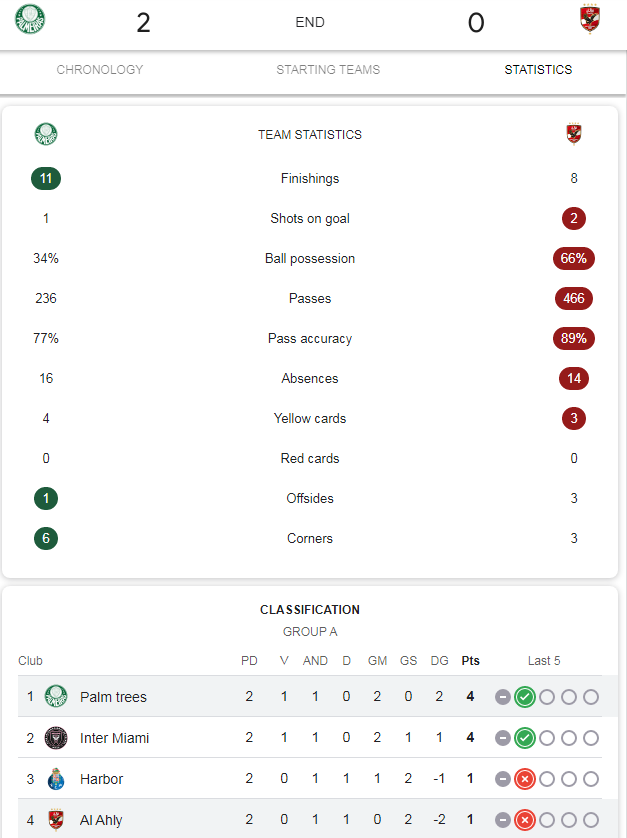Viewport: 627px width, 838px height.
Task: Click the Al Ahly badge in Group A table
Action: (56, 819)
